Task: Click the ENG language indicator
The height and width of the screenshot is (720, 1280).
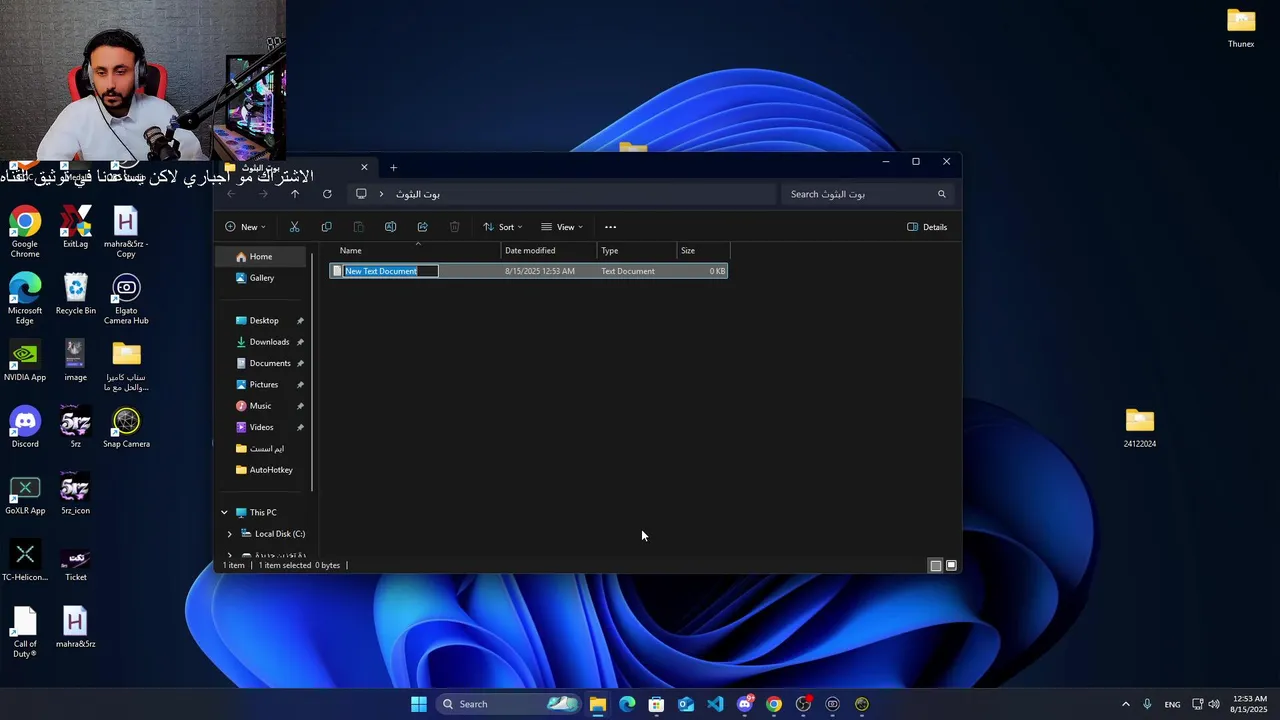Action: click(x=1172, y=704)
